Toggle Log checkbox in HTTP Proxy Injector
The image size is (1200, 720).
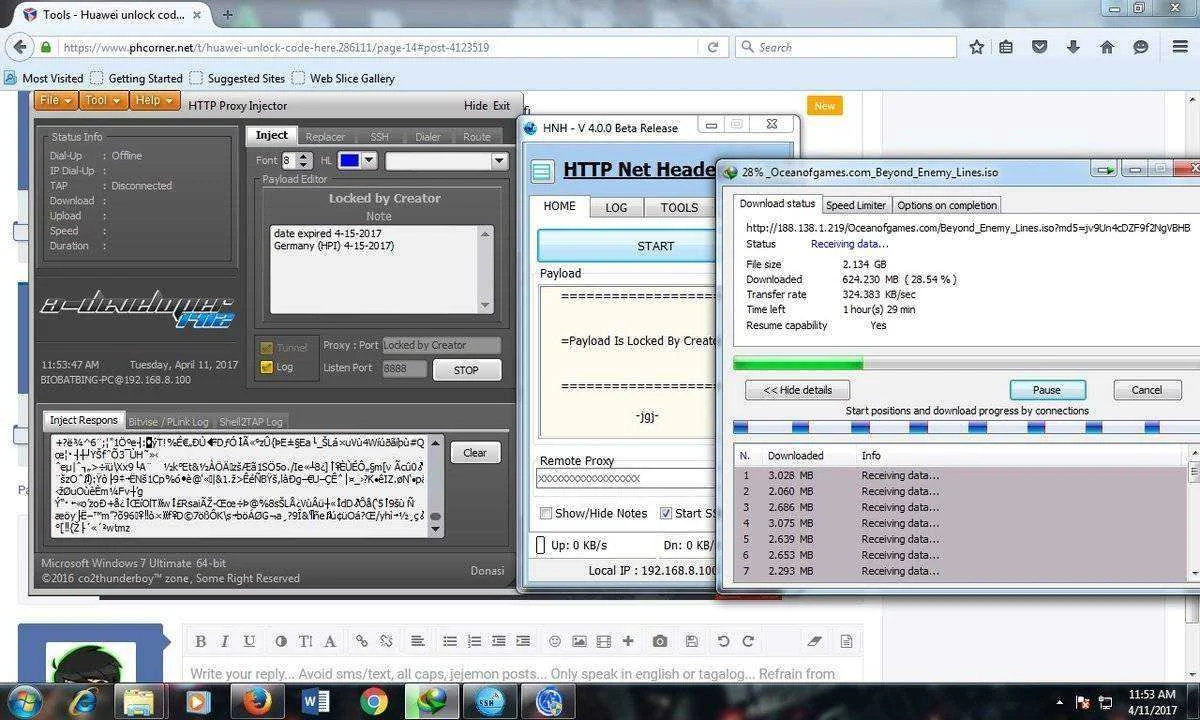pos(266,367)
